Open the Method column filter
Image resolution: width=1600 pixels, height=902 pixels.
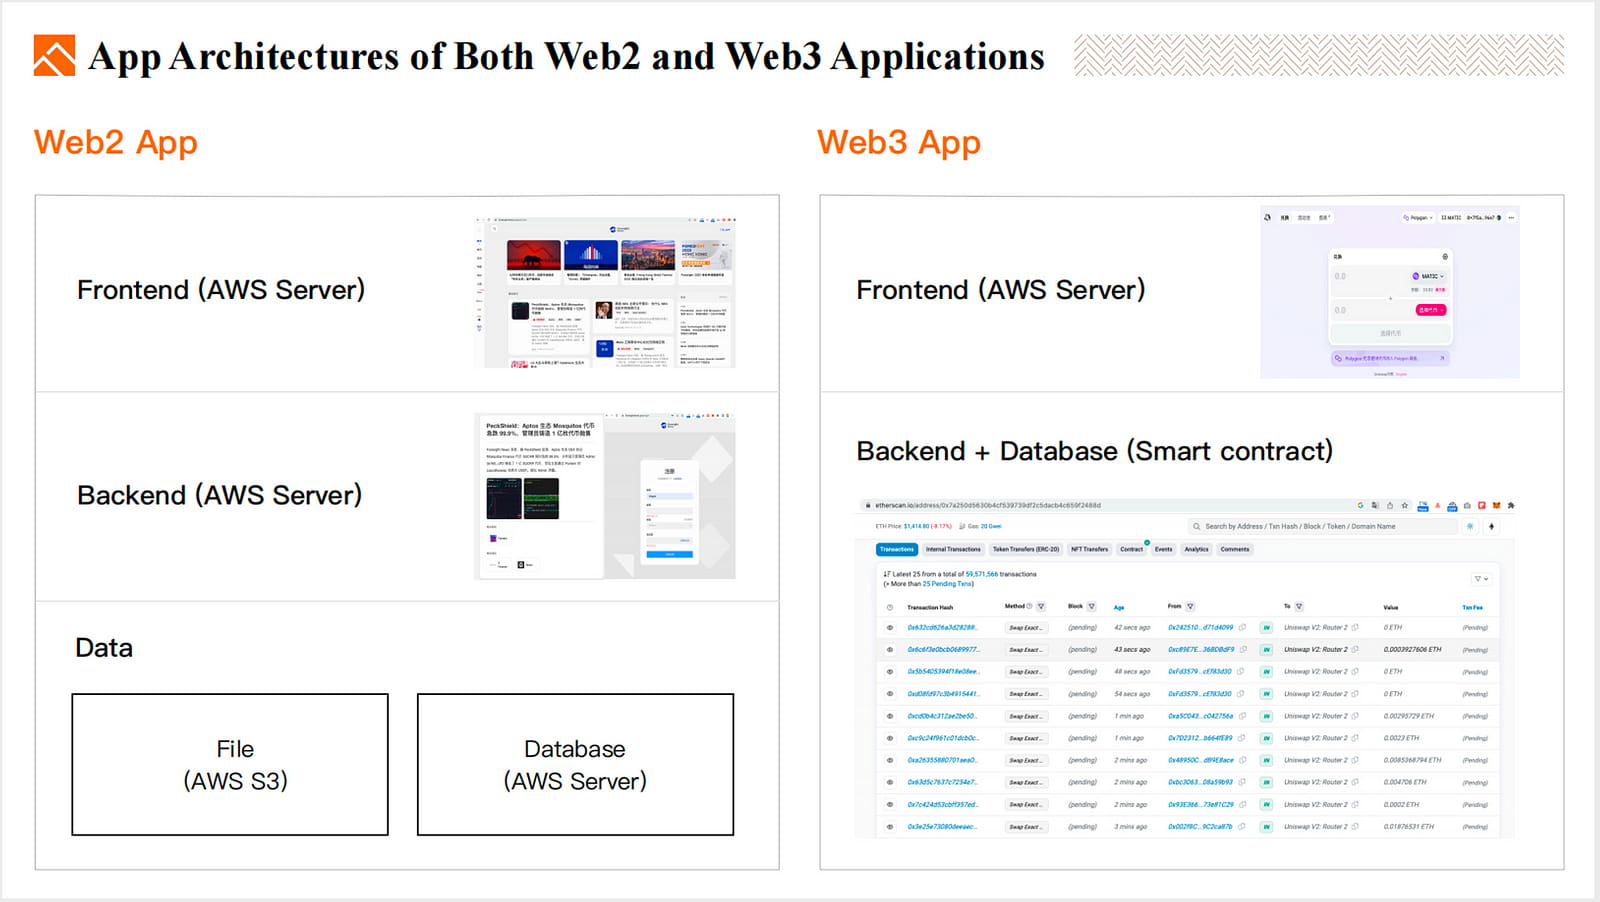pyautogui.click(x=1041, y=607)
